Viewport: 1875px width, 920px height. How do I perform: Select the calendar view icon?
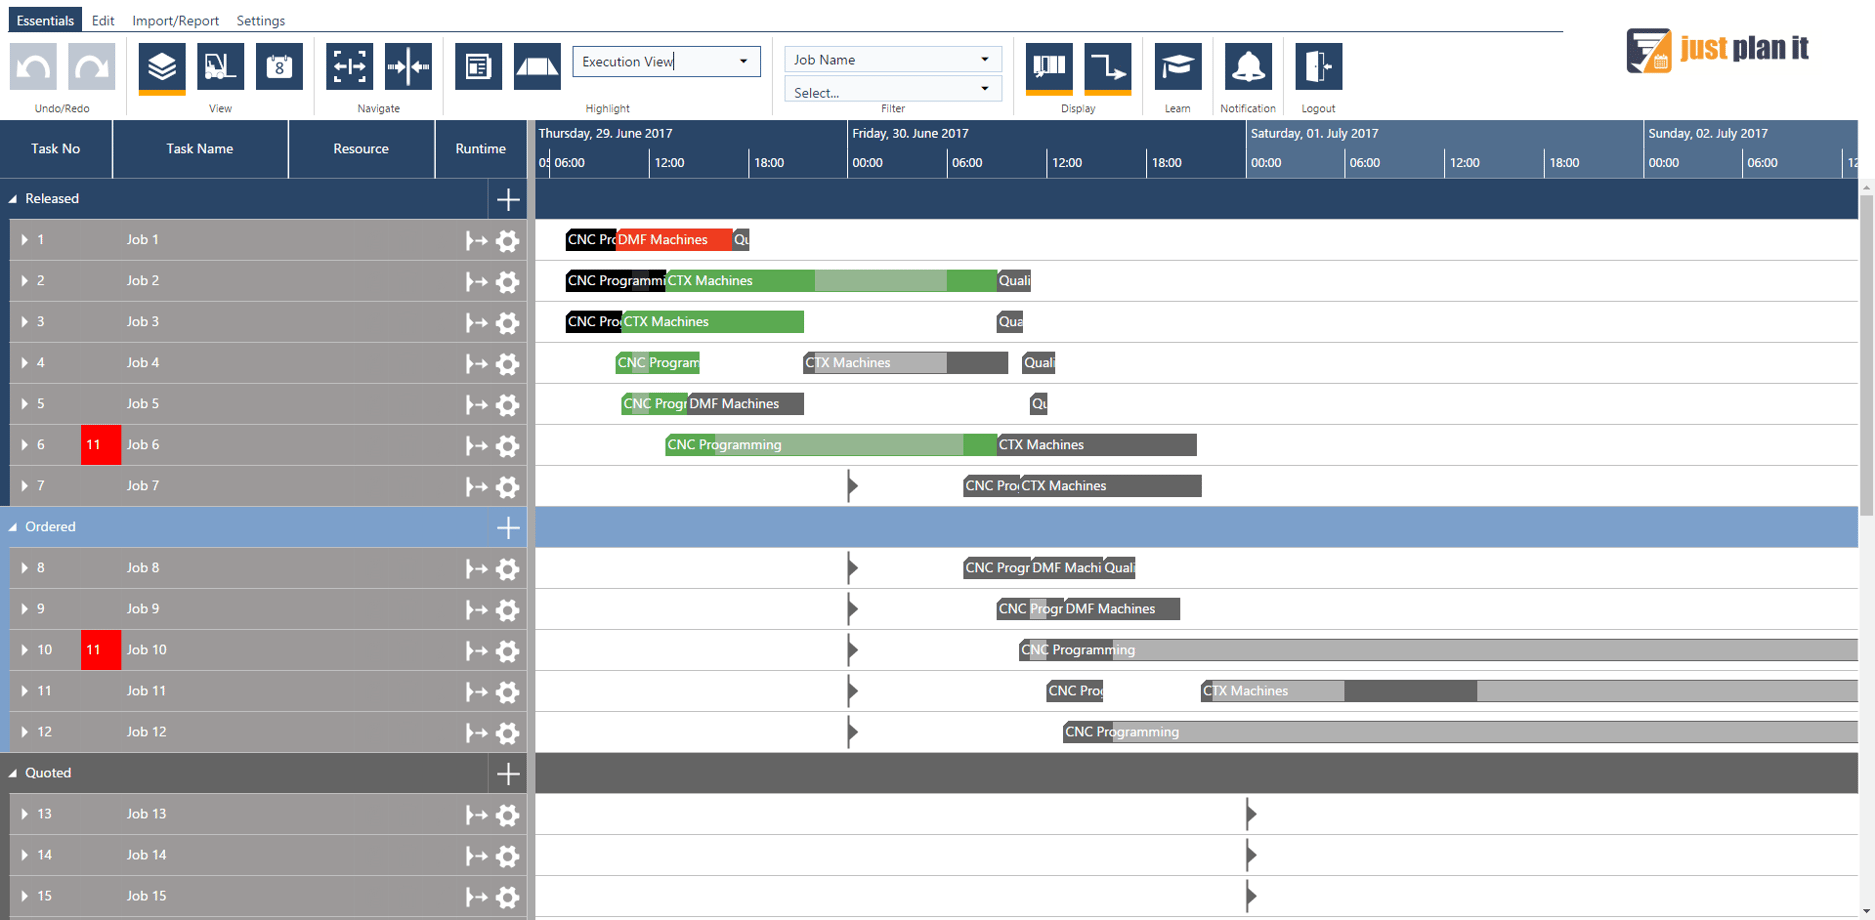point(278,66)
